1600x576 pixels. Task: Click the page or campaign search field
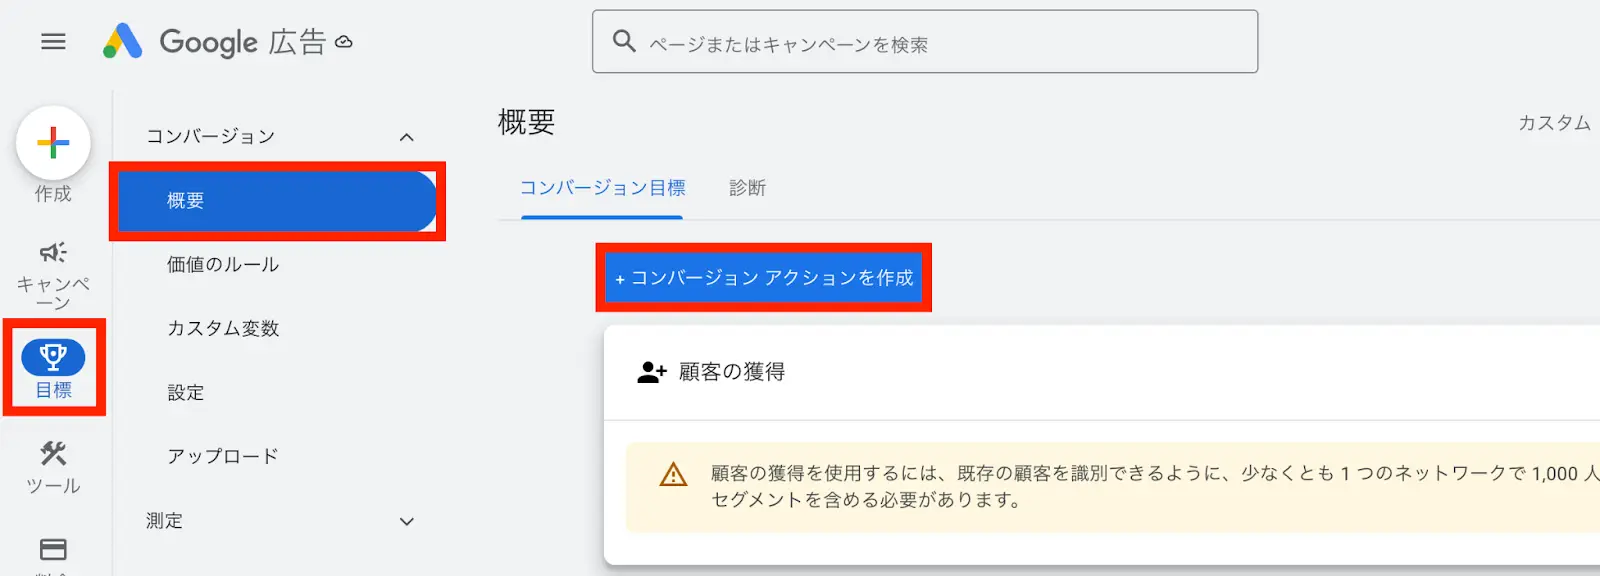click(925, 42)
